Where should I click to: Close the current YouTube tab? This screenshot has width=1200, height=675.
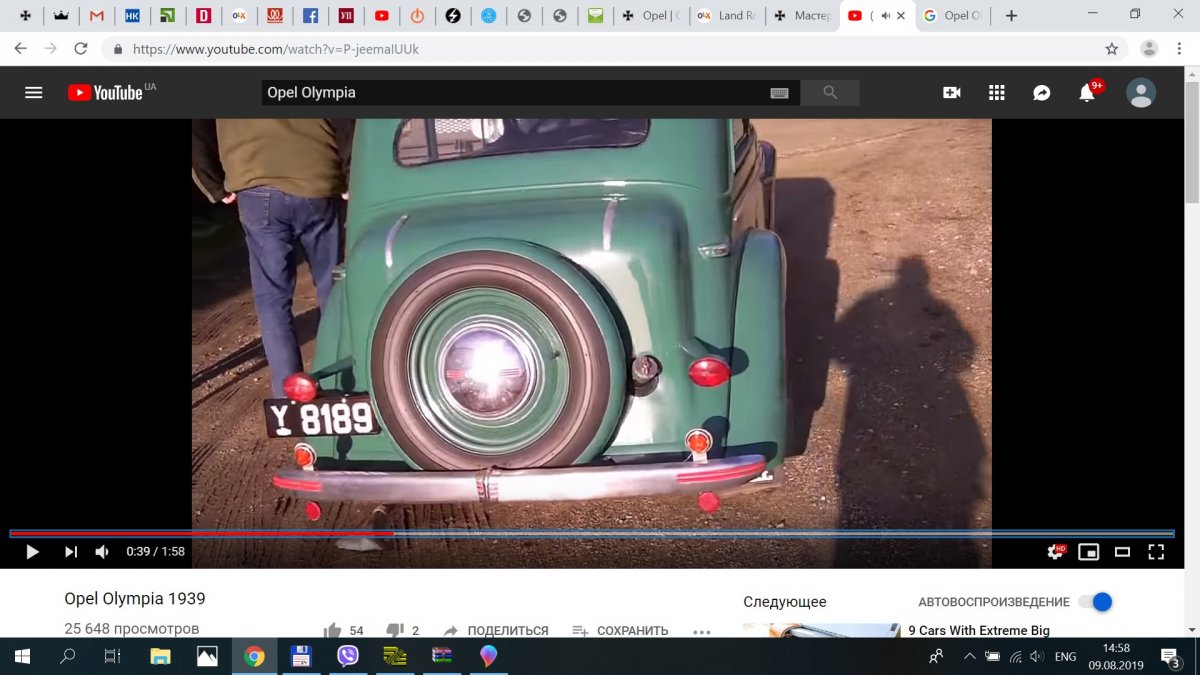pos(902,15)
